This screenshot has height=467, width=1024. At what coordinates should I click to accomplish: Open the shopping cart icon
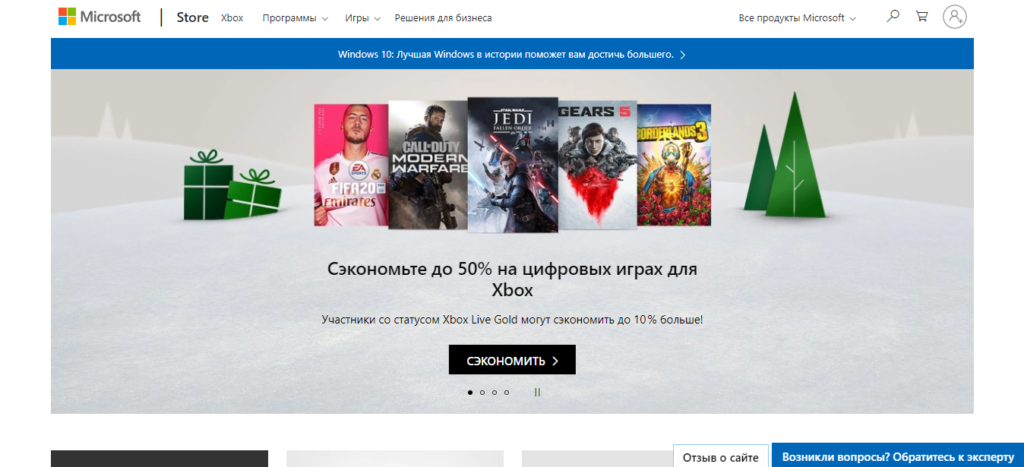pyautogui.click(x=922, y=17)
